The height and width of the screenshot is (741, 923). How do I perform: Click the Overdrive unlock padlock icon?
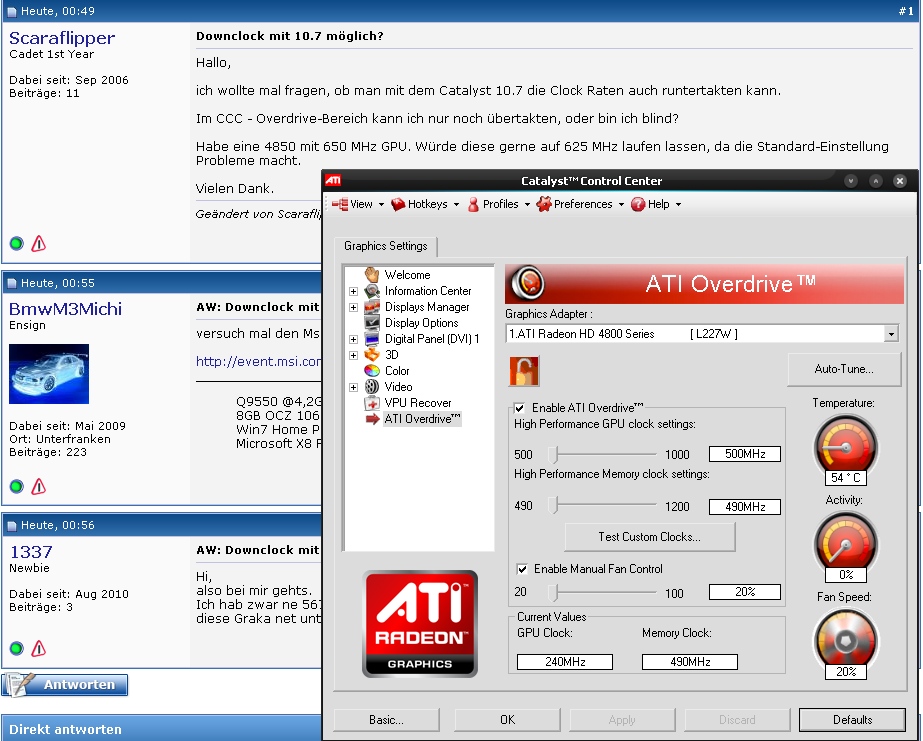tap(523, 371)
